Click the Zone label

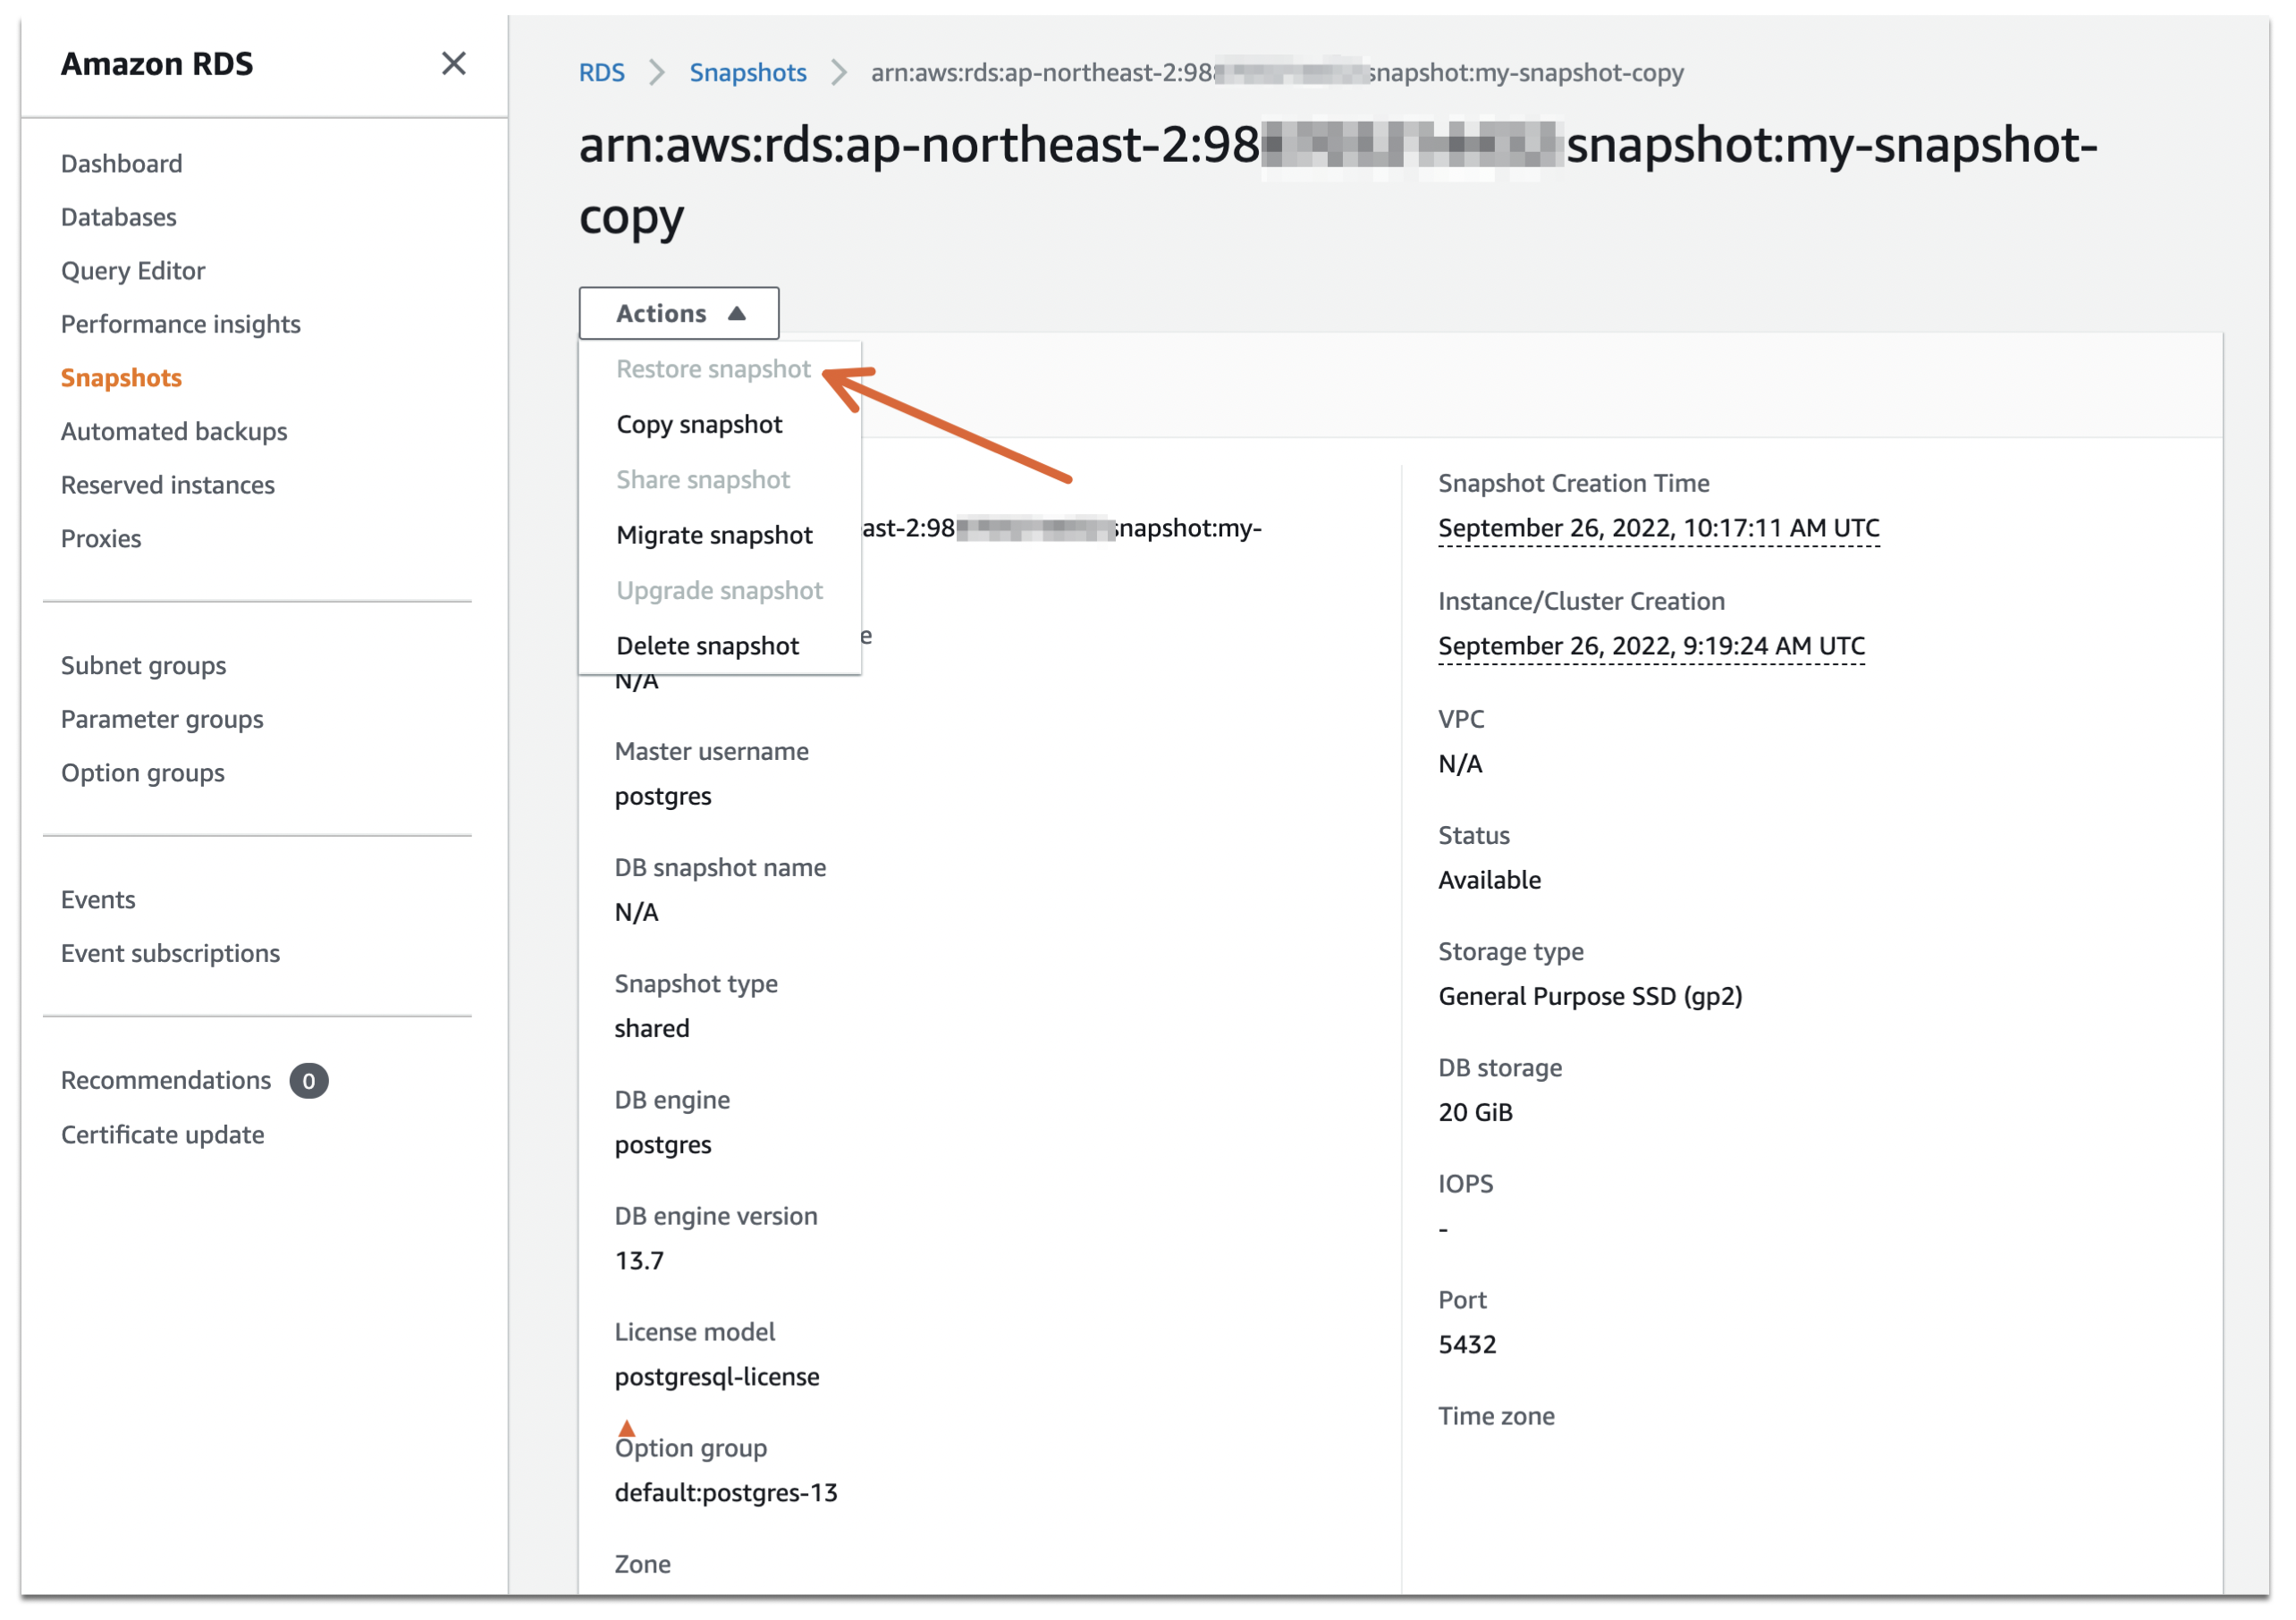click(643, 1565)
